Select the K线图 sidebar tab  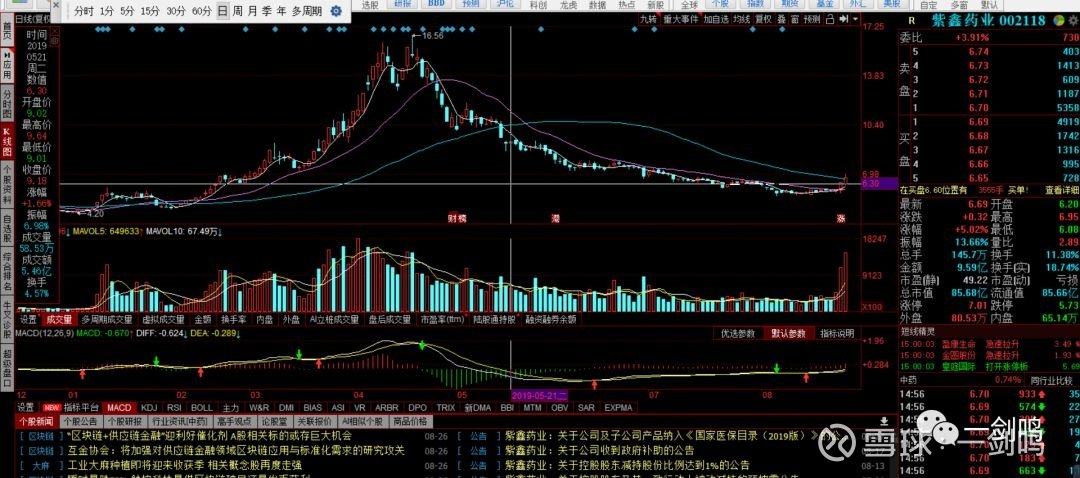pyautogui.click(x=7, y=142)
